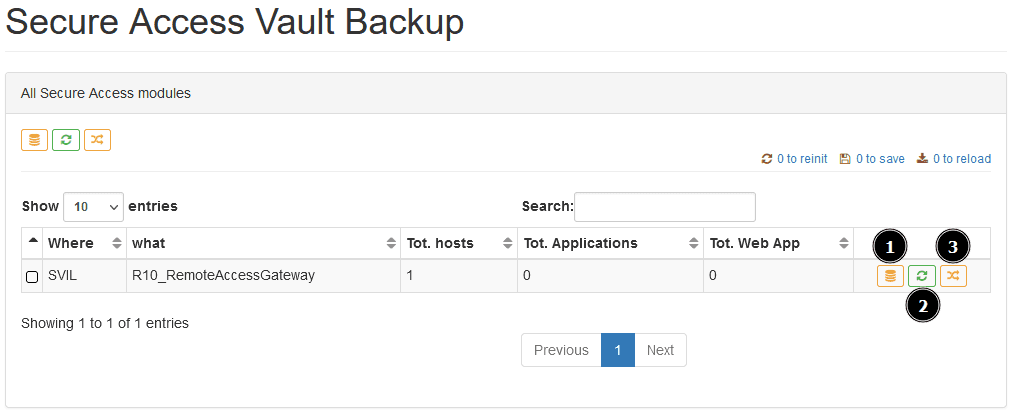Click the Previous pagination button
The image size is (1013, 414).
click(561, 350)
